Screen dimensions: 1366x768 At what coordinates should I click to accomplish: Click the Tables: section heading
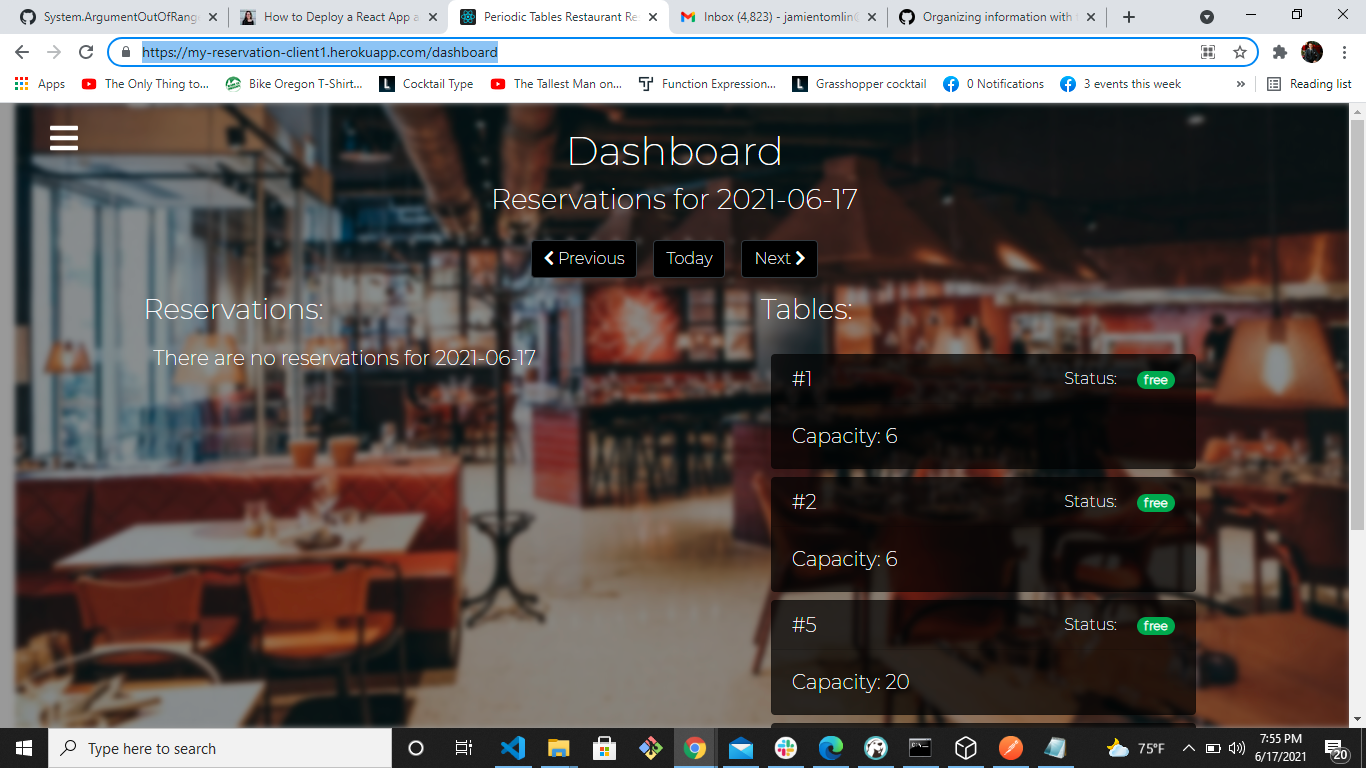(806, 309)
